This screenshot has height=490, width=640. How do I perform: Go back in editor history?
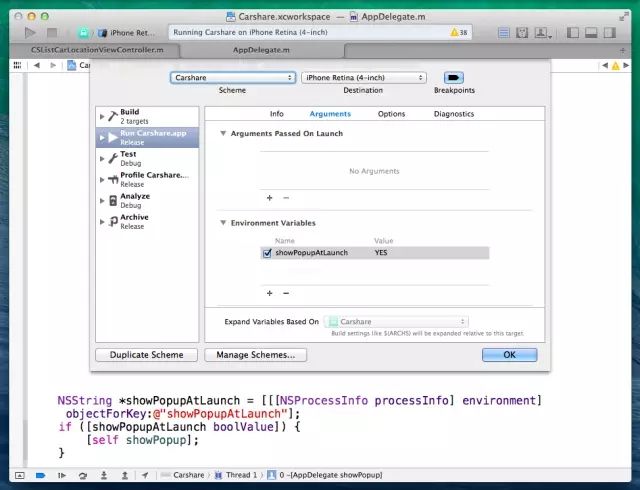pos(37,65)
